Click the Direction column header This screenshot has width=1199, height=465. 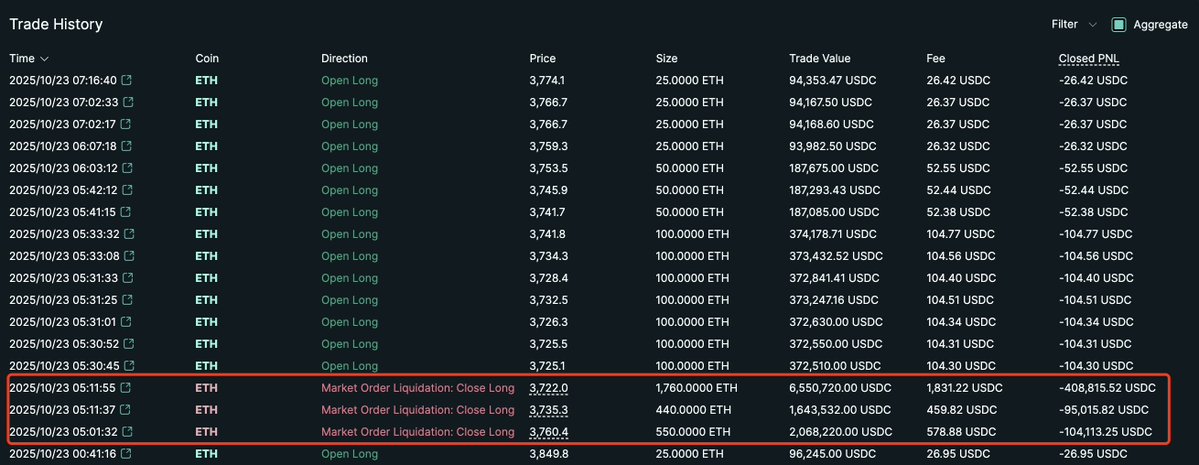tap(344, 58)
